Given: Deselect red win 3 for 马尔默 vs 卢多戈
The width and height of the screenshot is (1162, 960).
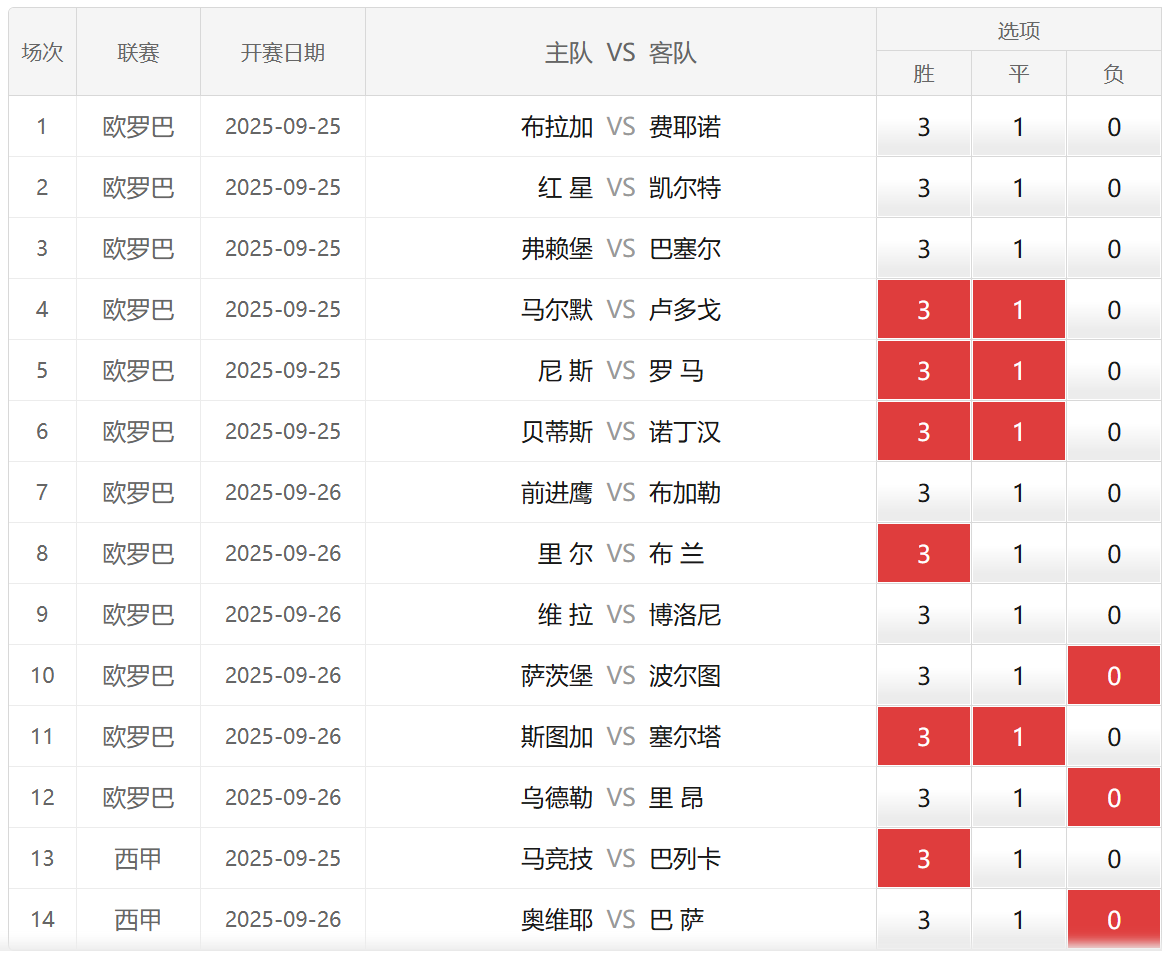Looking at the screenshot, I should click(923, 310).
